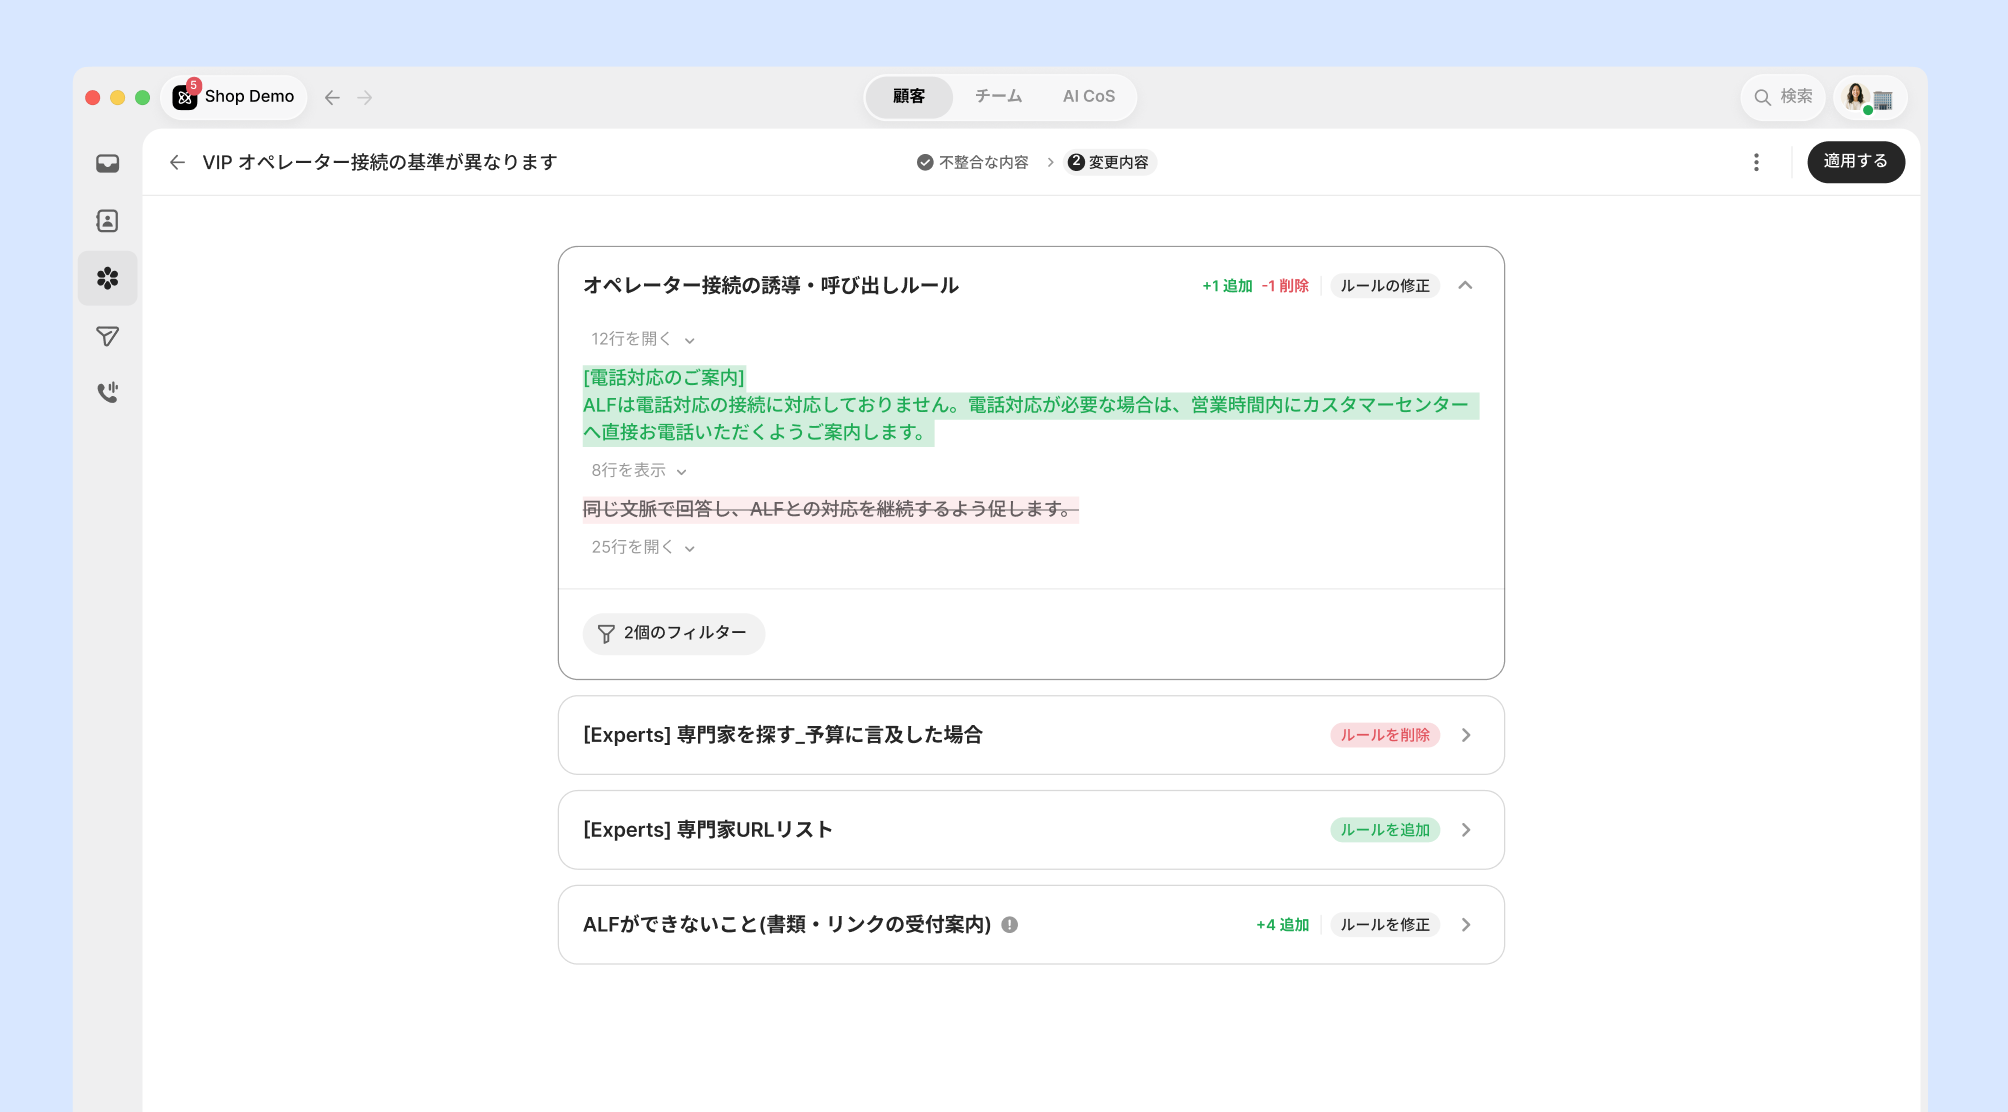Click the 適用する button
The width and height of the screenshot is (2008, 1112).
[1855, 162]
